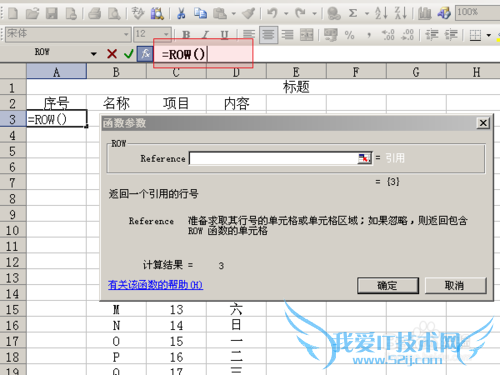Open the AutoSum functions dropdown arrow
500x375 pixels.
[367, 14]
